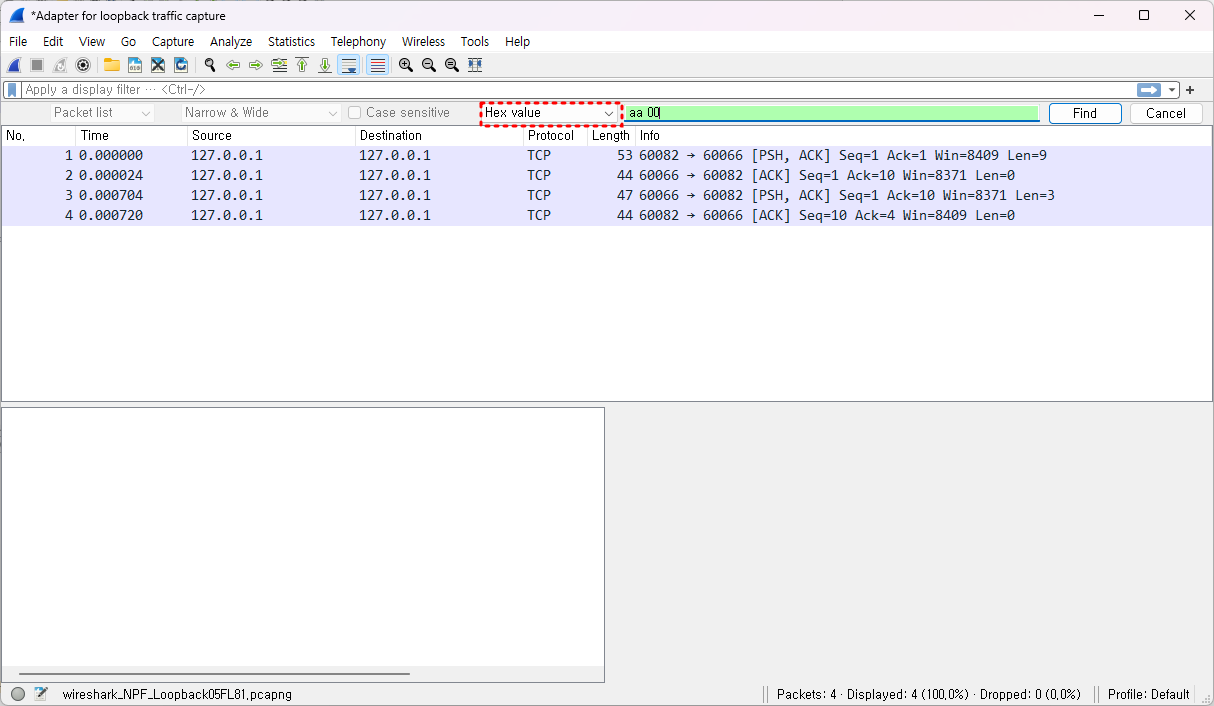
Task: Click the Cancel button in find bar
Action: (x=1166, y=113)
